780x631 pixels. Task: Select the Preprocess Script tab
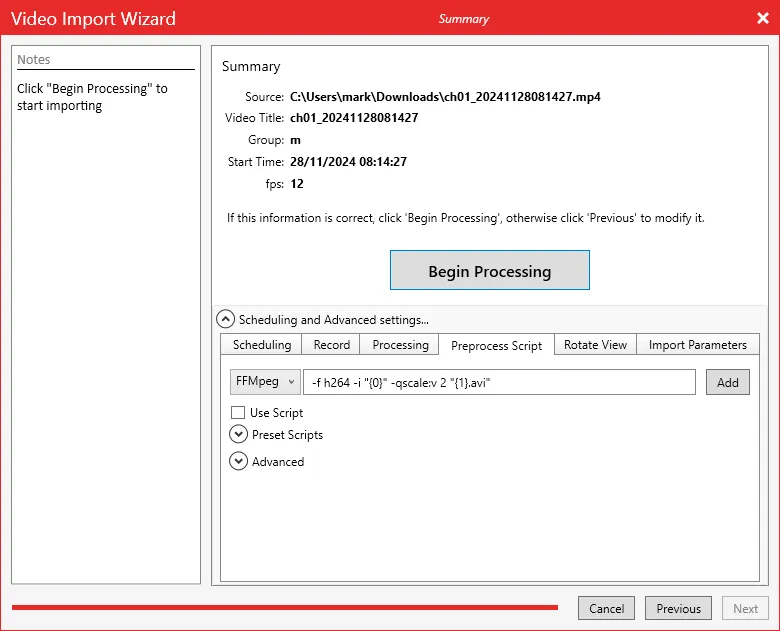tap(496, 345)
